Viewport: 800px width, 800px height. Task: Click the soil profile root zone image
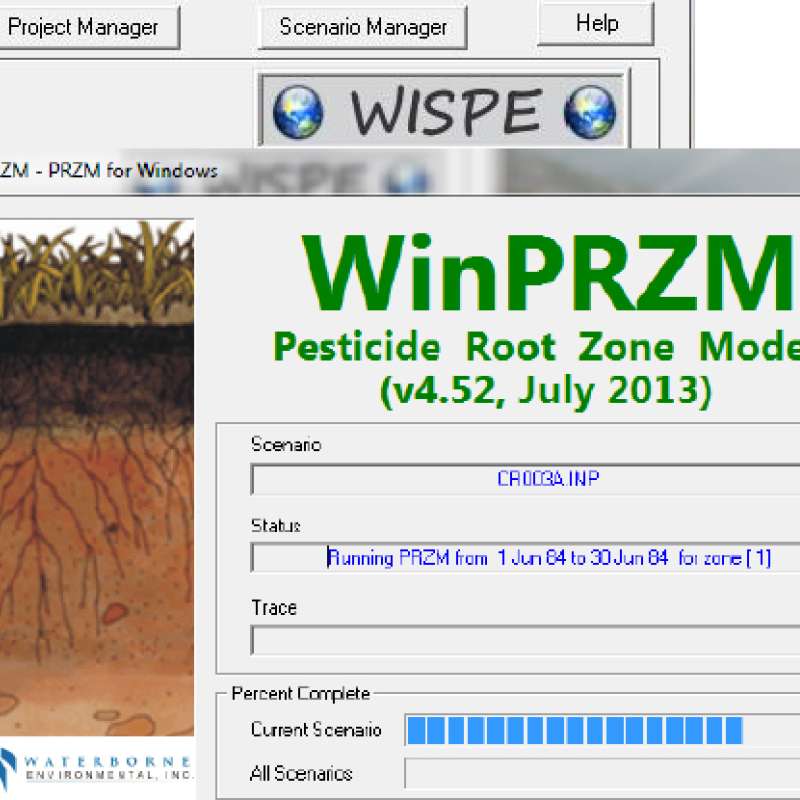tap(96, 478)
